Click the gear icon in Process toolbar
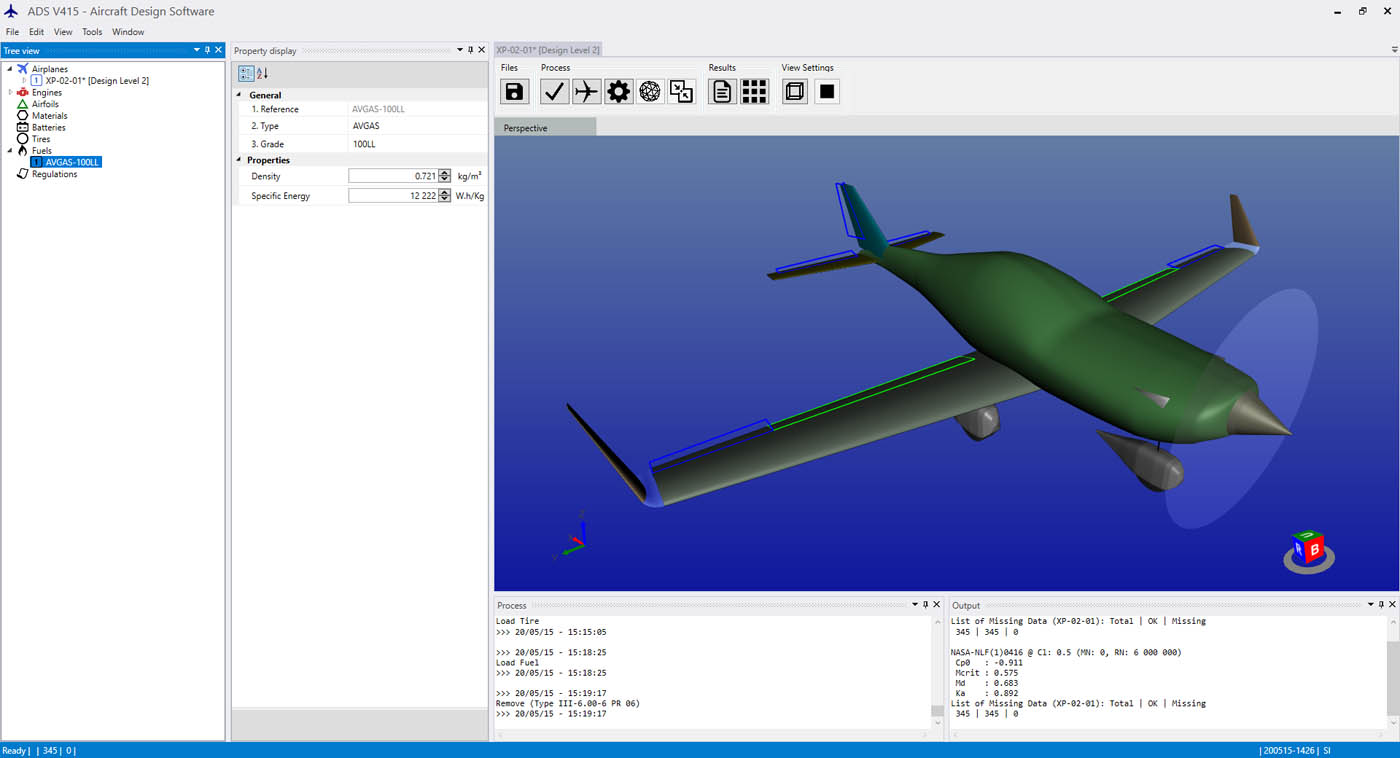This screenshot has width=1400, height=758. (619, 92)
